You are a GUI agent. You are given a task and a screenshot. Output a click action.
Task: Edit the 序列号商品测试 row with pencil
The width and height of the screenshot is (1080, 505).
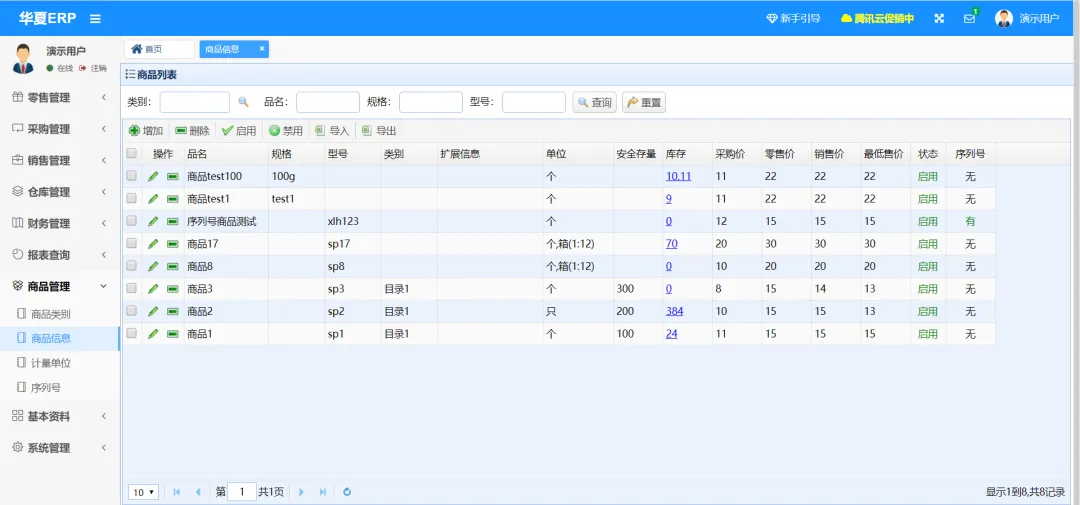pyautogui.click(x=153, y=221)
